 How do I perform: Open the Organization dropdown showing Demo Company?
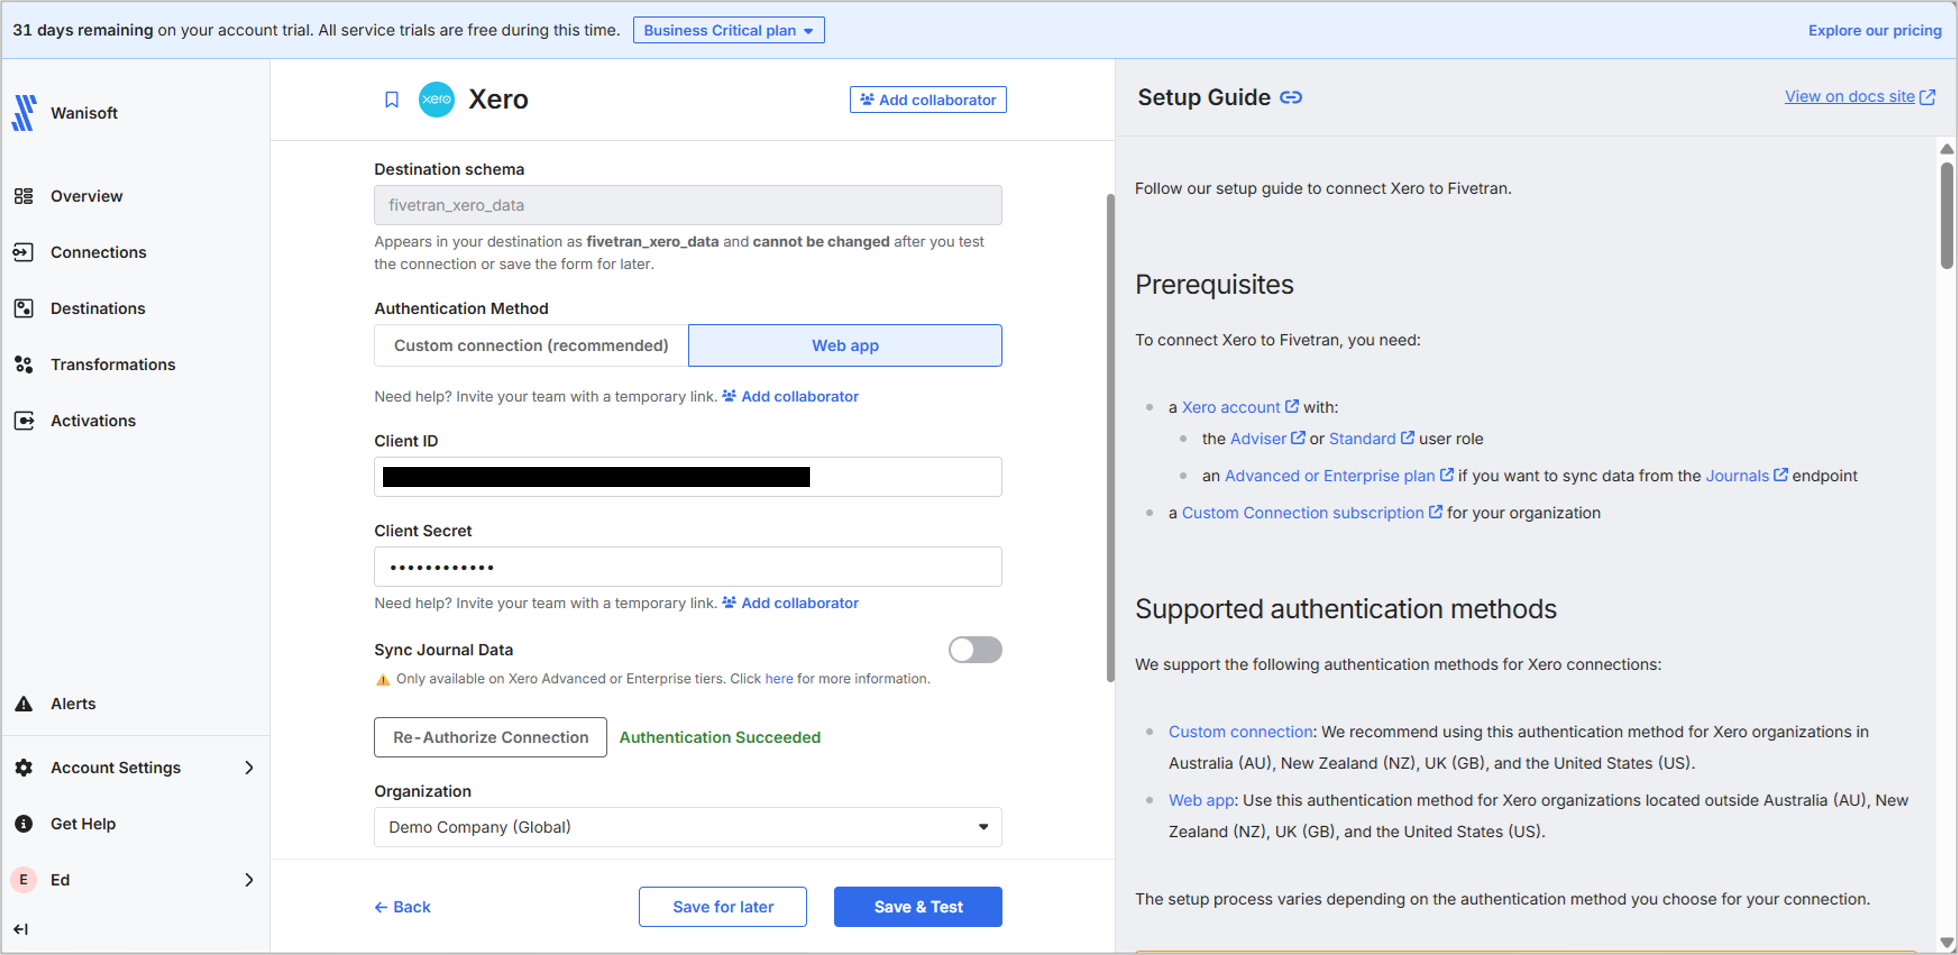tap(688, 827)
